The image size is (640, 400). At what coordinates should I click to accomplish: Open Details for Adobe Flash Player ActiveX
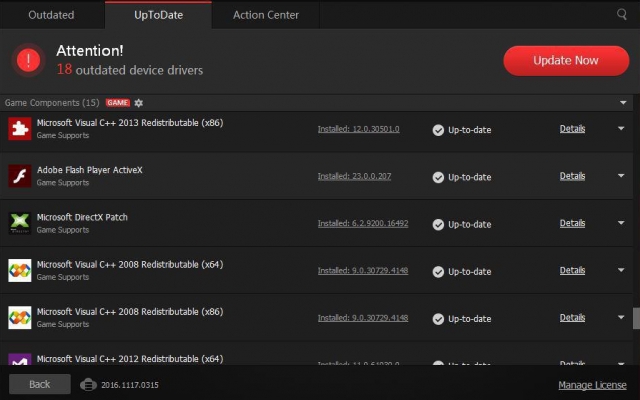click(x=572, y=176)
